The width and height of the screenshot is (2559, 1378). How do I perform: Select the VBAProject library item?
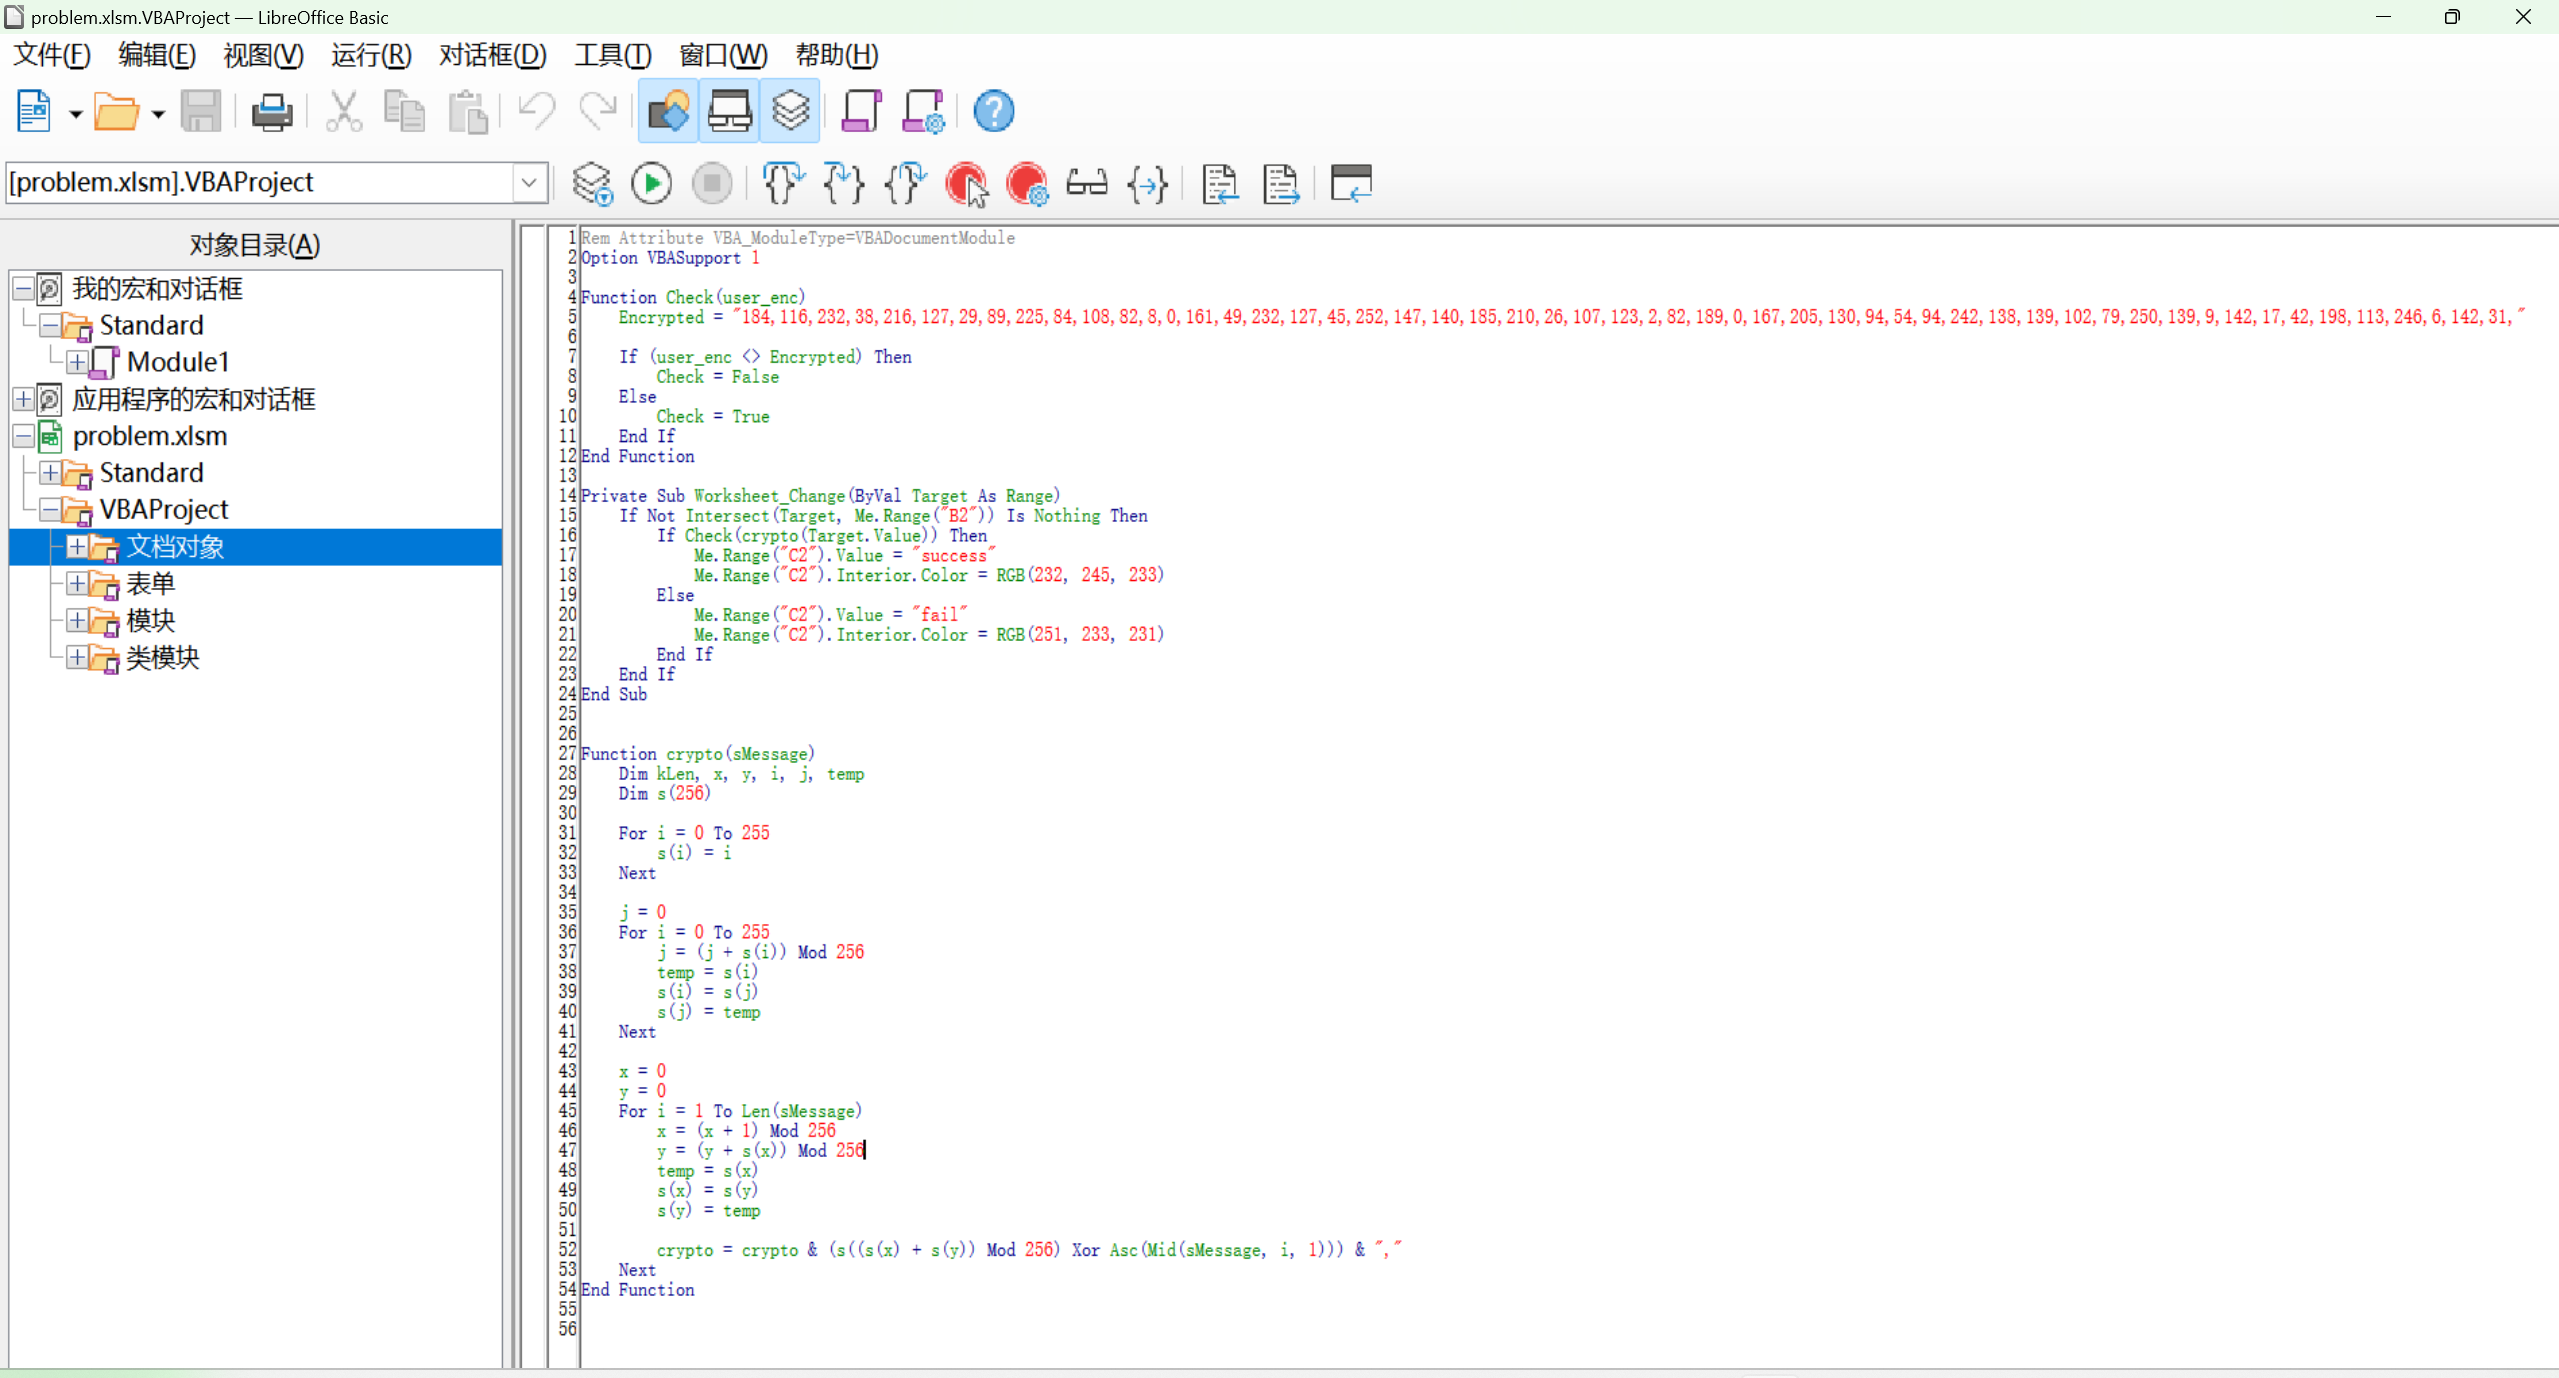point(164,510)
